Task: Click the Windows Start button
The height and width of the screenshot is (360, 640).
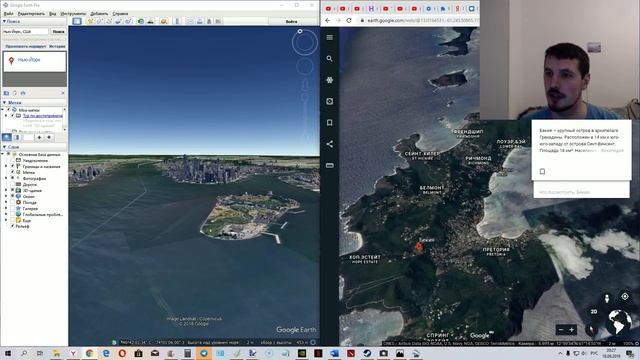Action: point(7,353)
